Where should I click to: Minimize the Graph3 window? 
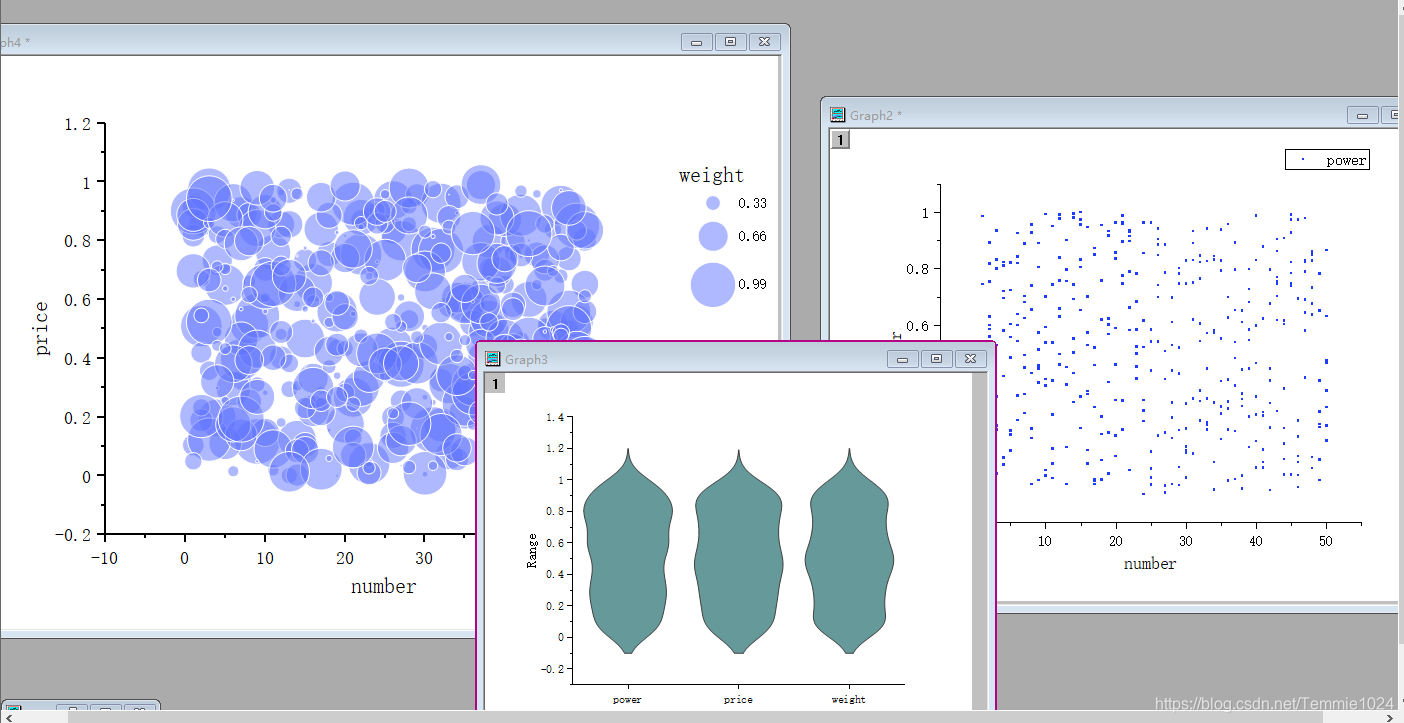click(903, 359)
